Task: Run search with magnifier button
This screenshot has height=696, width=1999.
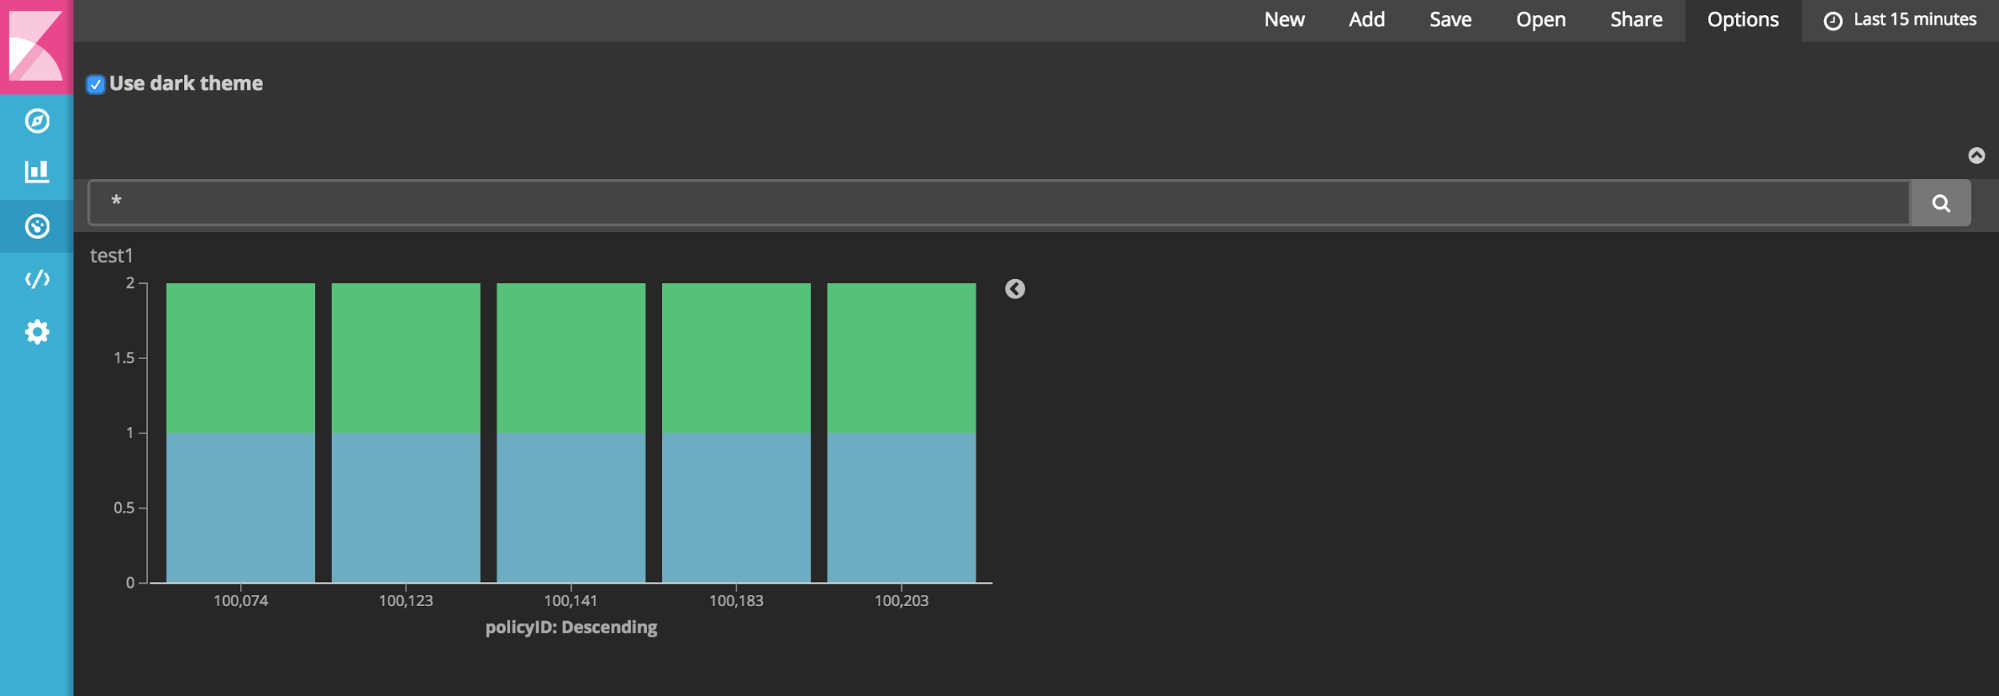Action: click(1941, 203)
